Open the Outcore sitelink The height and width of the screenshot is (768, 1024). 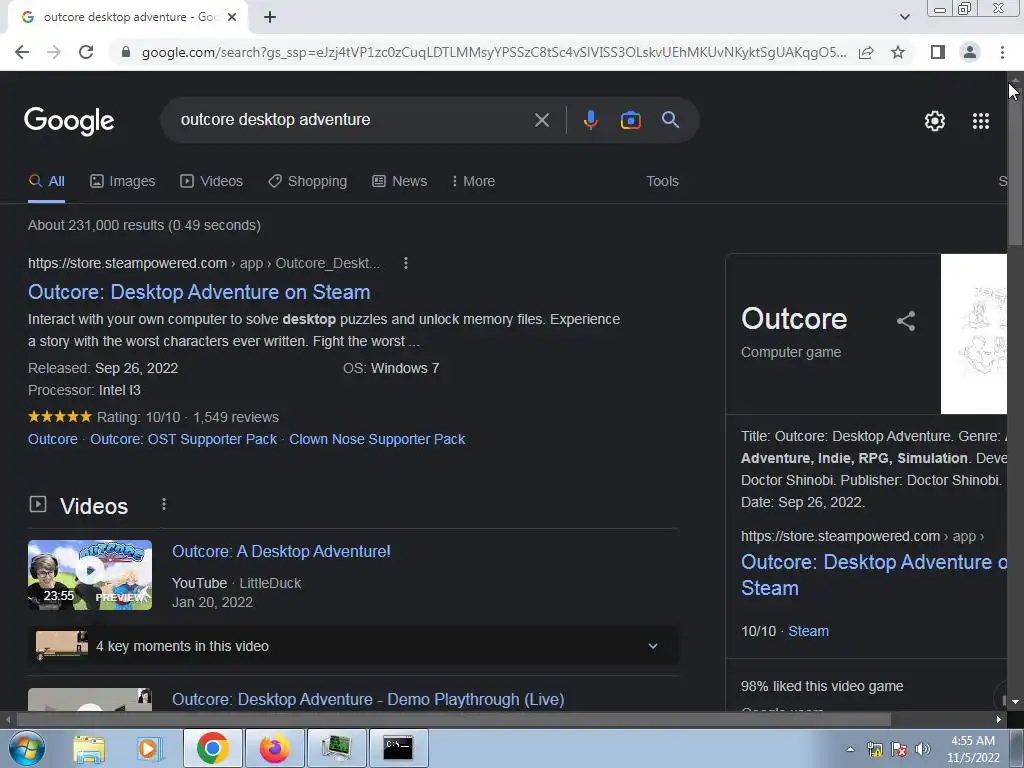tap(53, 439)
